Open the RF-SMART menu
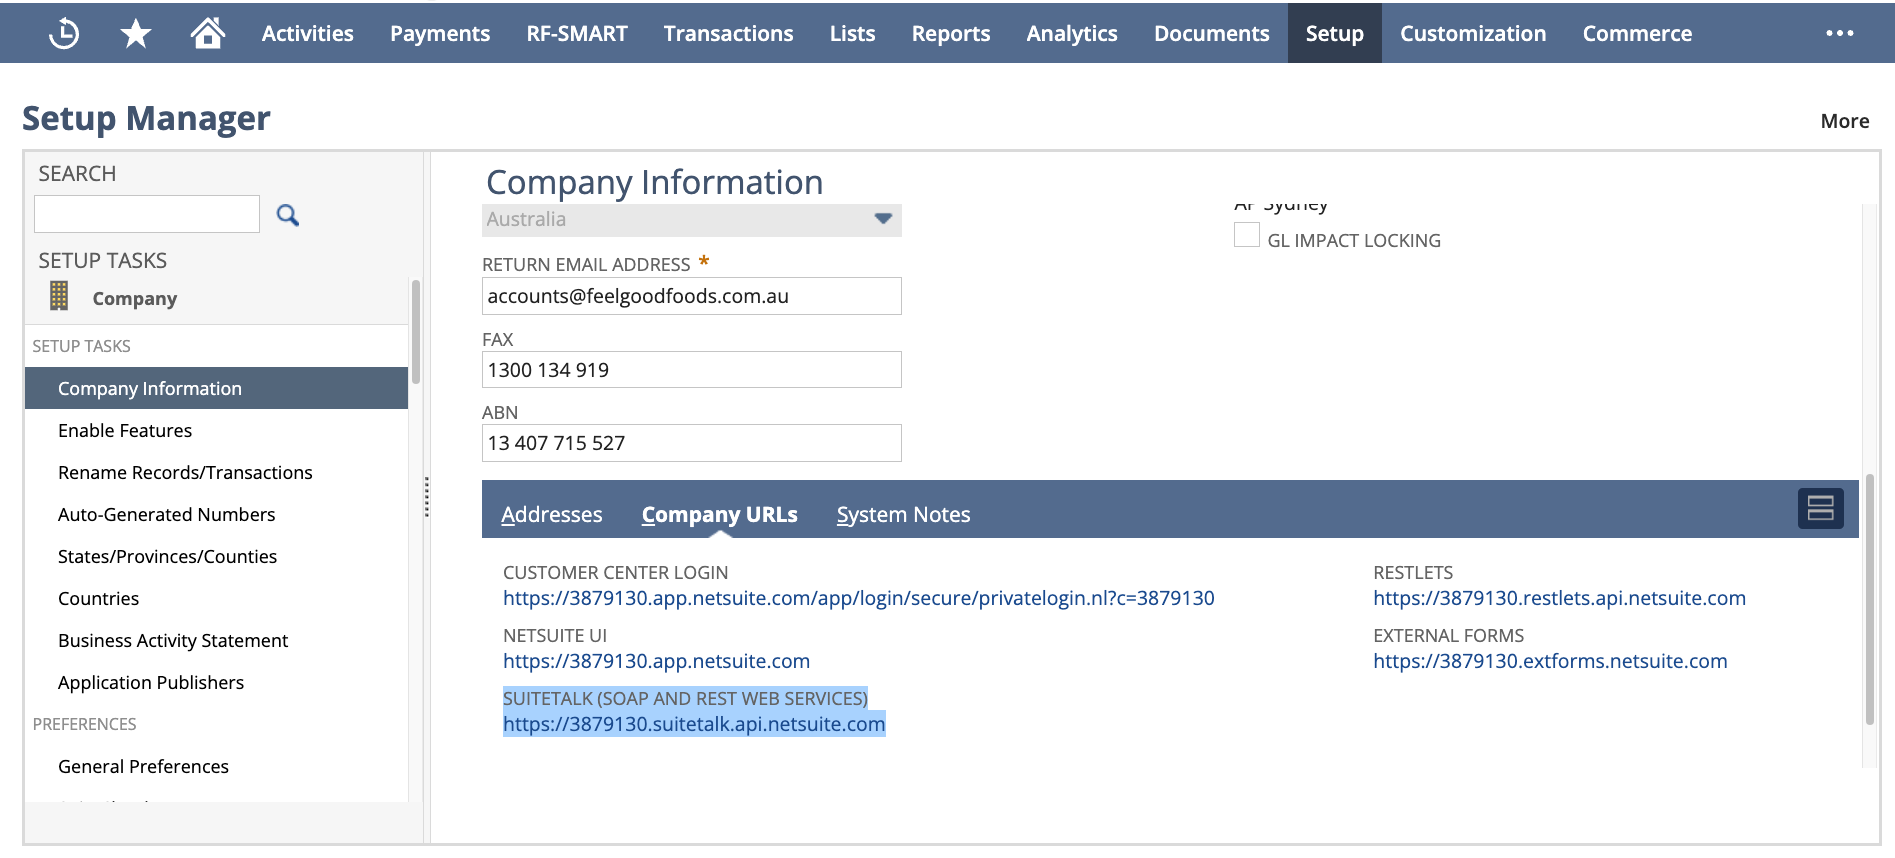The image size is (1895, 858). click(x=577, y=33)
